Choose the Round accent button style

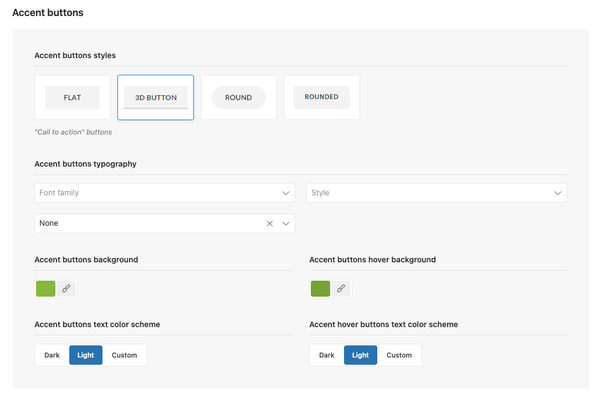pyautogui.click(x=238, y=97)
